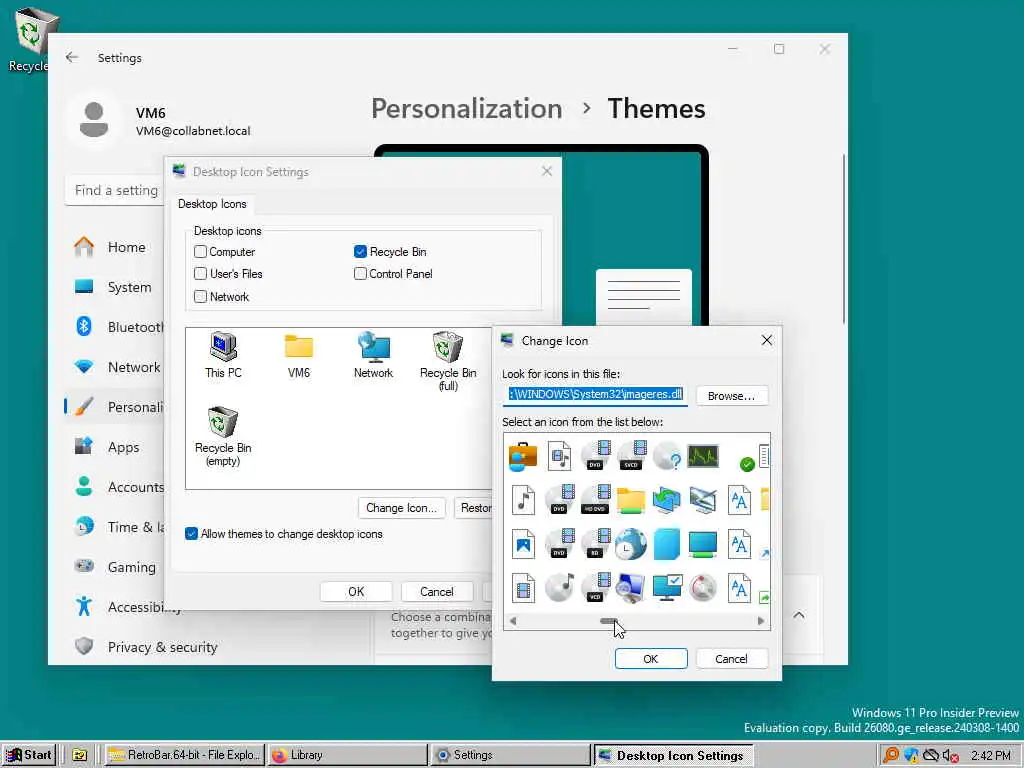Viewport: 1024px width, 768px height.
Task: Select the disc with red arrow icon
Action: (x=703, y=588)
